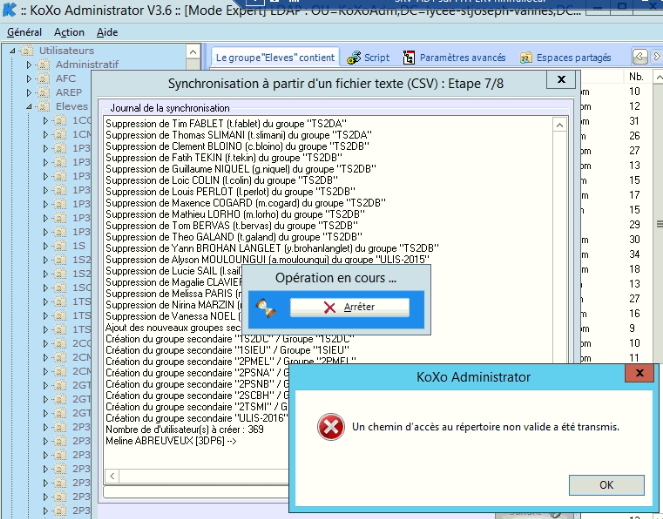Select the Utilisateurs folder in the tree
Viewport: 663px width, 519px height.
(66, 50)
